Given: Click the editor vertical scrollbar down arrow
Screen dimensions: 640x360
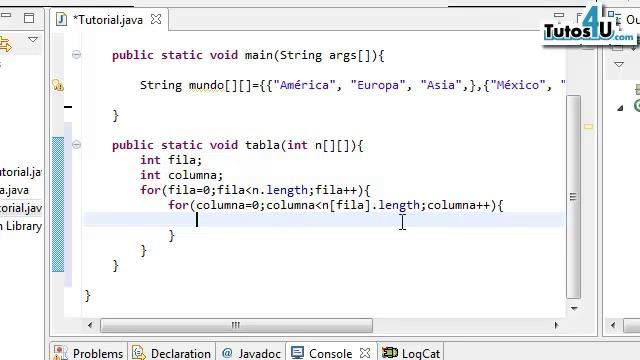Looking at the screenshot, I should point(574,308).
